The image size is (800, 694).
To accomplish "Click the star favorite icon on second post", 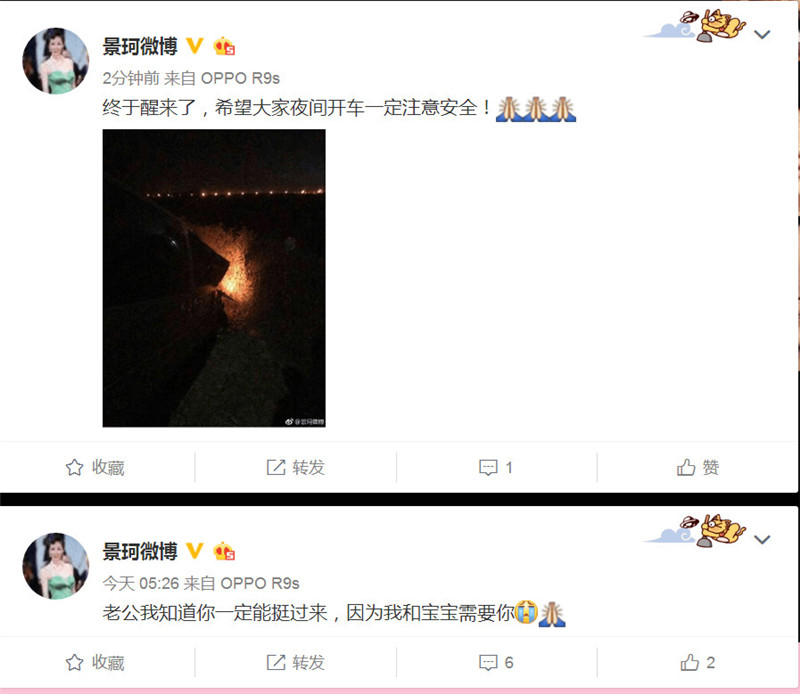I will [x=74, y=662].
